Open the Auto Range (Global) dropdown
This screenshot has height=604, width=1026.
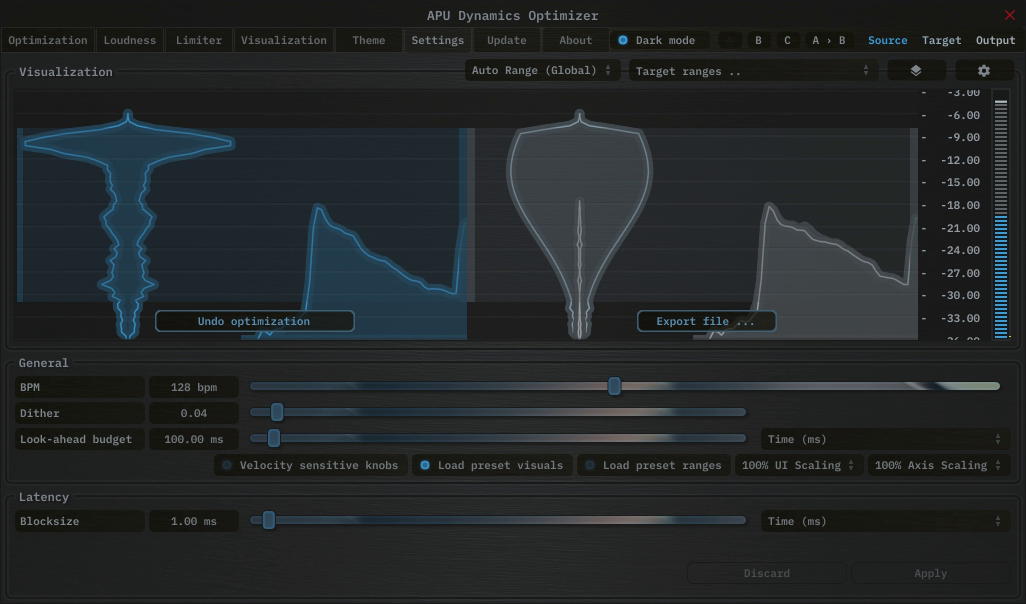pyautogui.click(x=541, y=71)
